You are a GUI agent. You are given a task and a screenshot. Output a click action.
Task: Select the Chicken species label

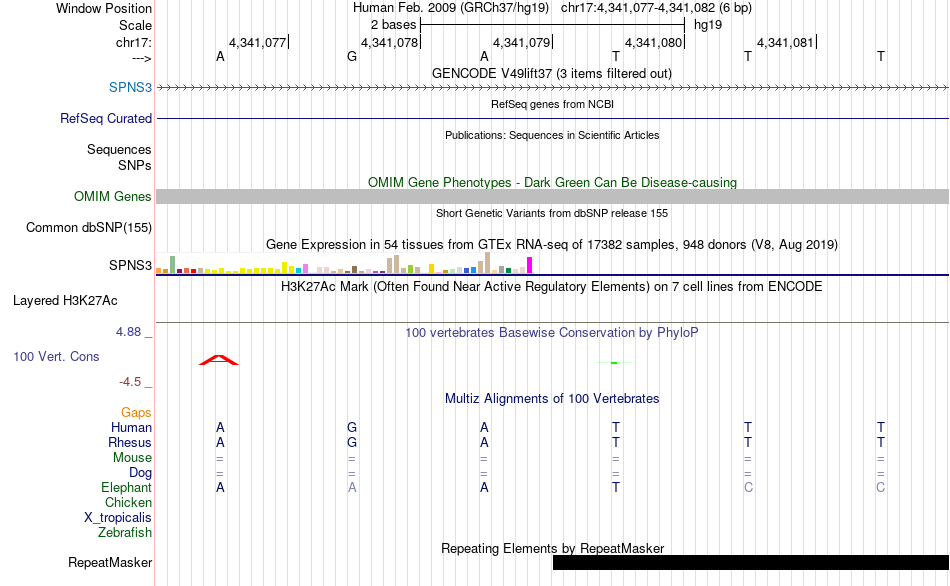click(x=128, y=502)
